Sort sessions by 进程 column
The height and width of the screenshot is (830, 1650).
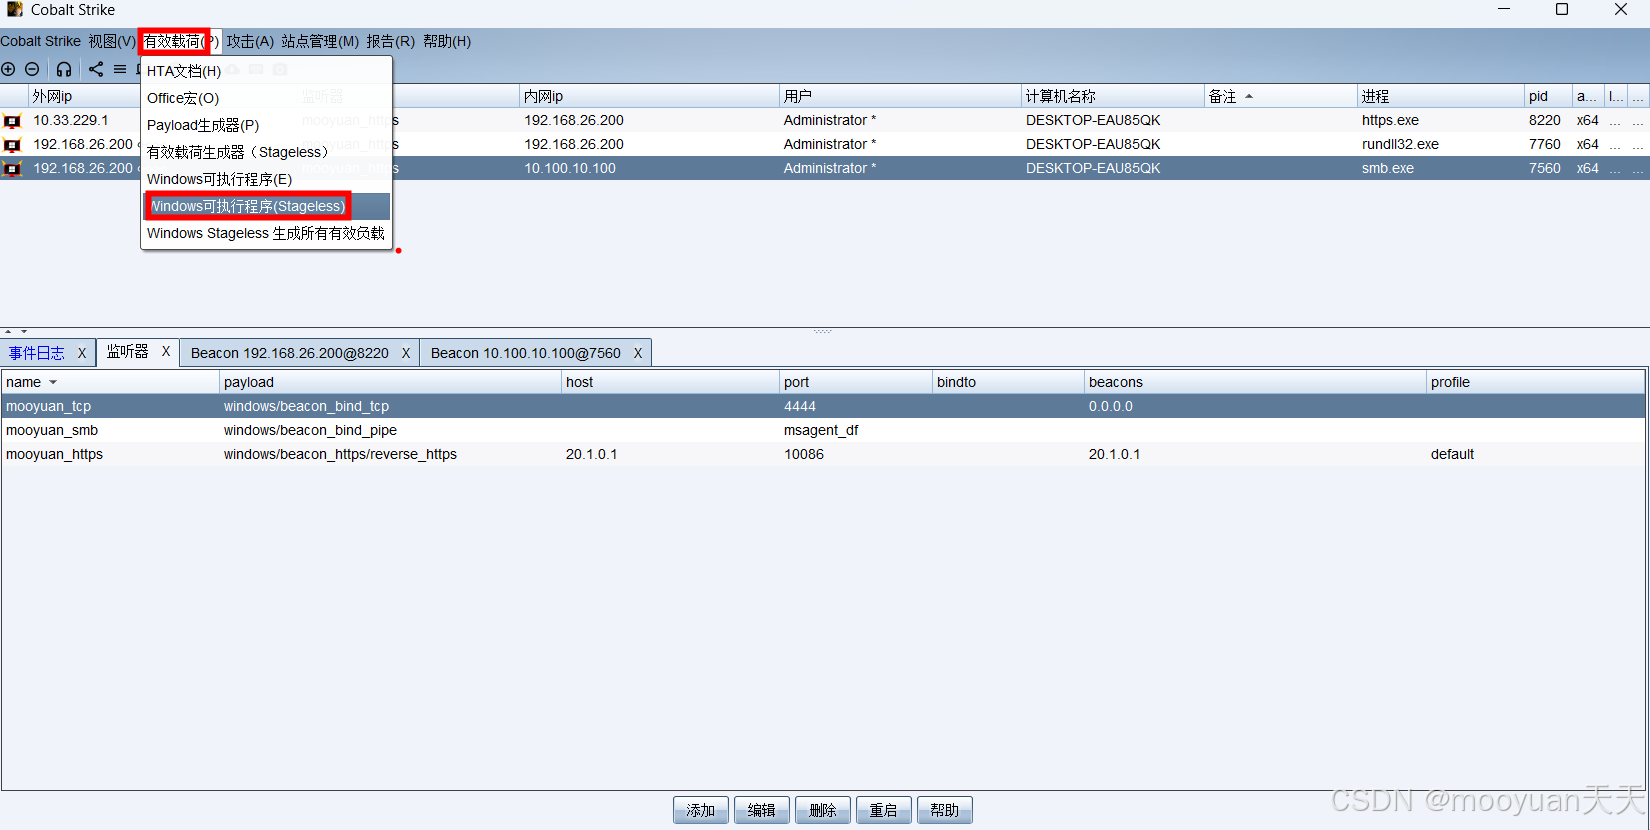tap(1441, 96)
